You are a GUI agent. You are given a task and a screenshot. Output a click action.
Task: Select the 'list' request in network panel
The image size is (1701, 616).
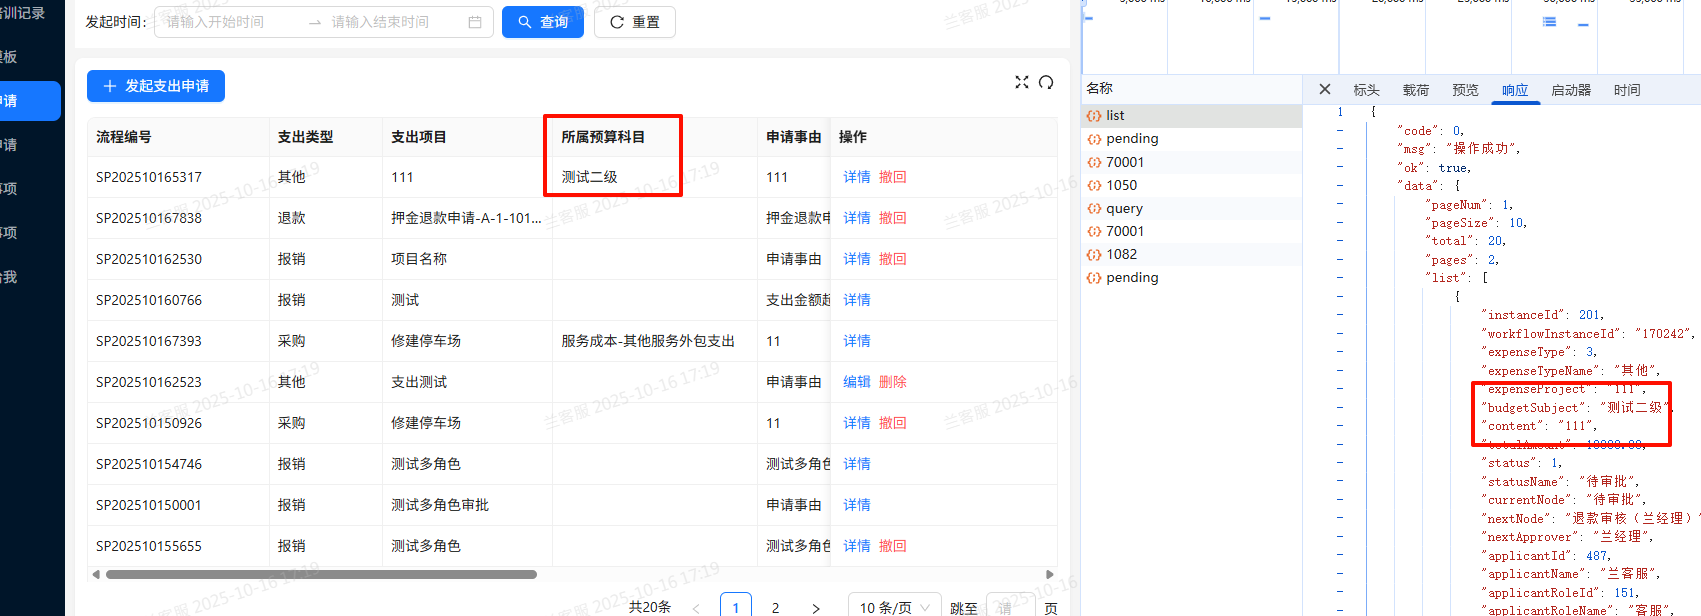tap(1115, 116)
